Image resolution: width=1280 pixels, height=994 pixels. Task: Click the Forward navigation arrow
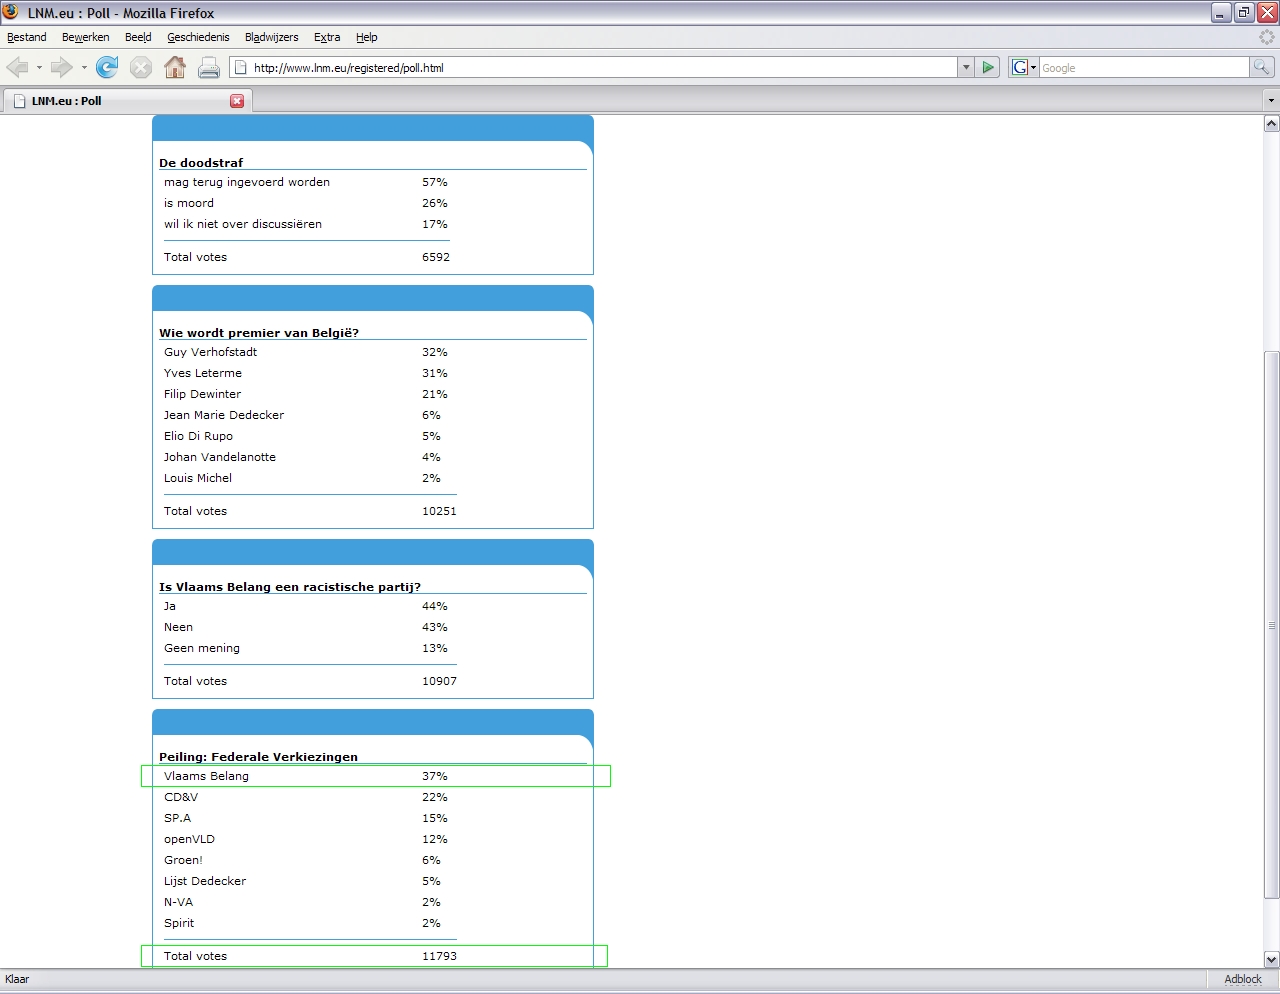pos(62,68)
